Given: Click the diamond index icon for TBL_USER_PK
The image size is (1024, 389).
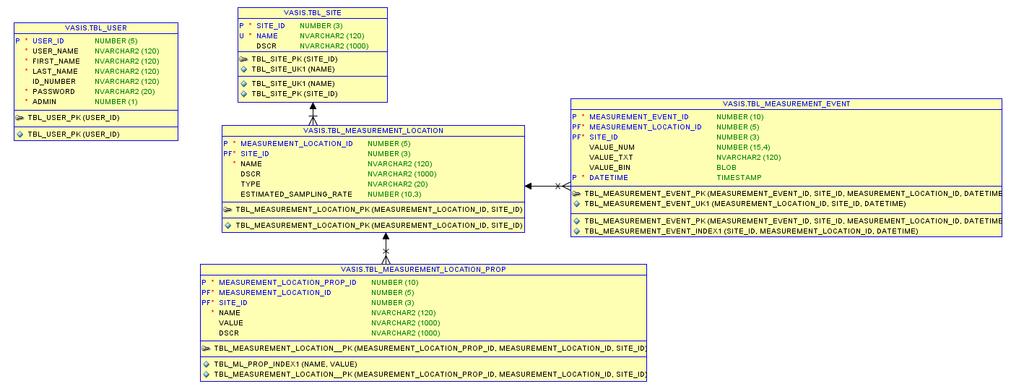Looking at the screenshot, I should (20, 134).
